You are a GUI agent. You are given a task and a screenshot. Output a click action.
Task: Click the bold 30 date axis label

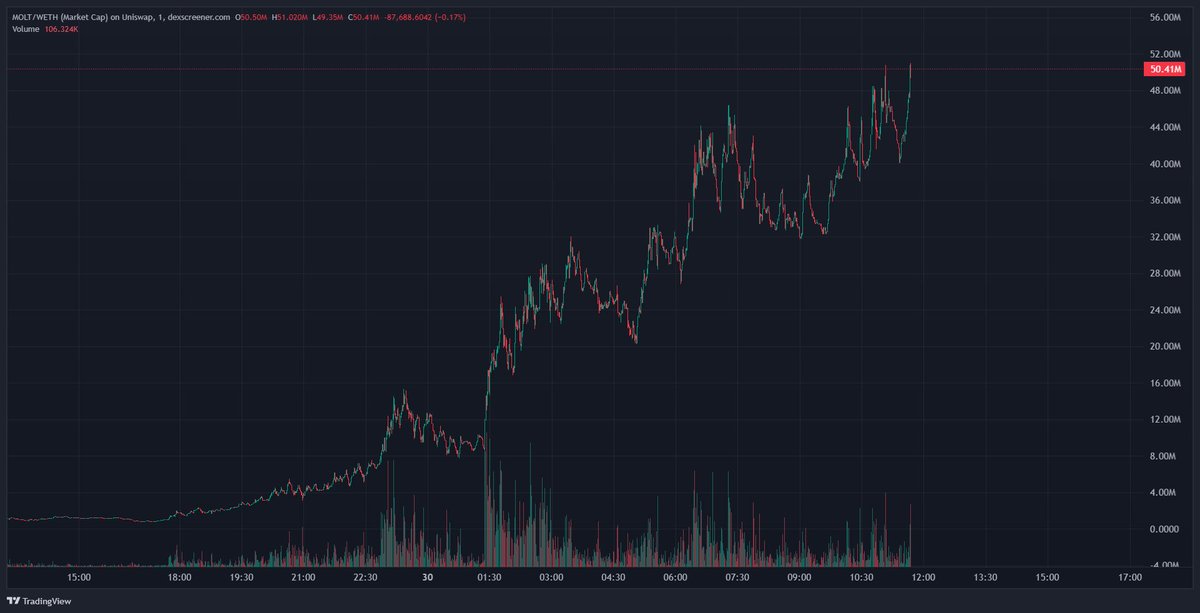427,577
